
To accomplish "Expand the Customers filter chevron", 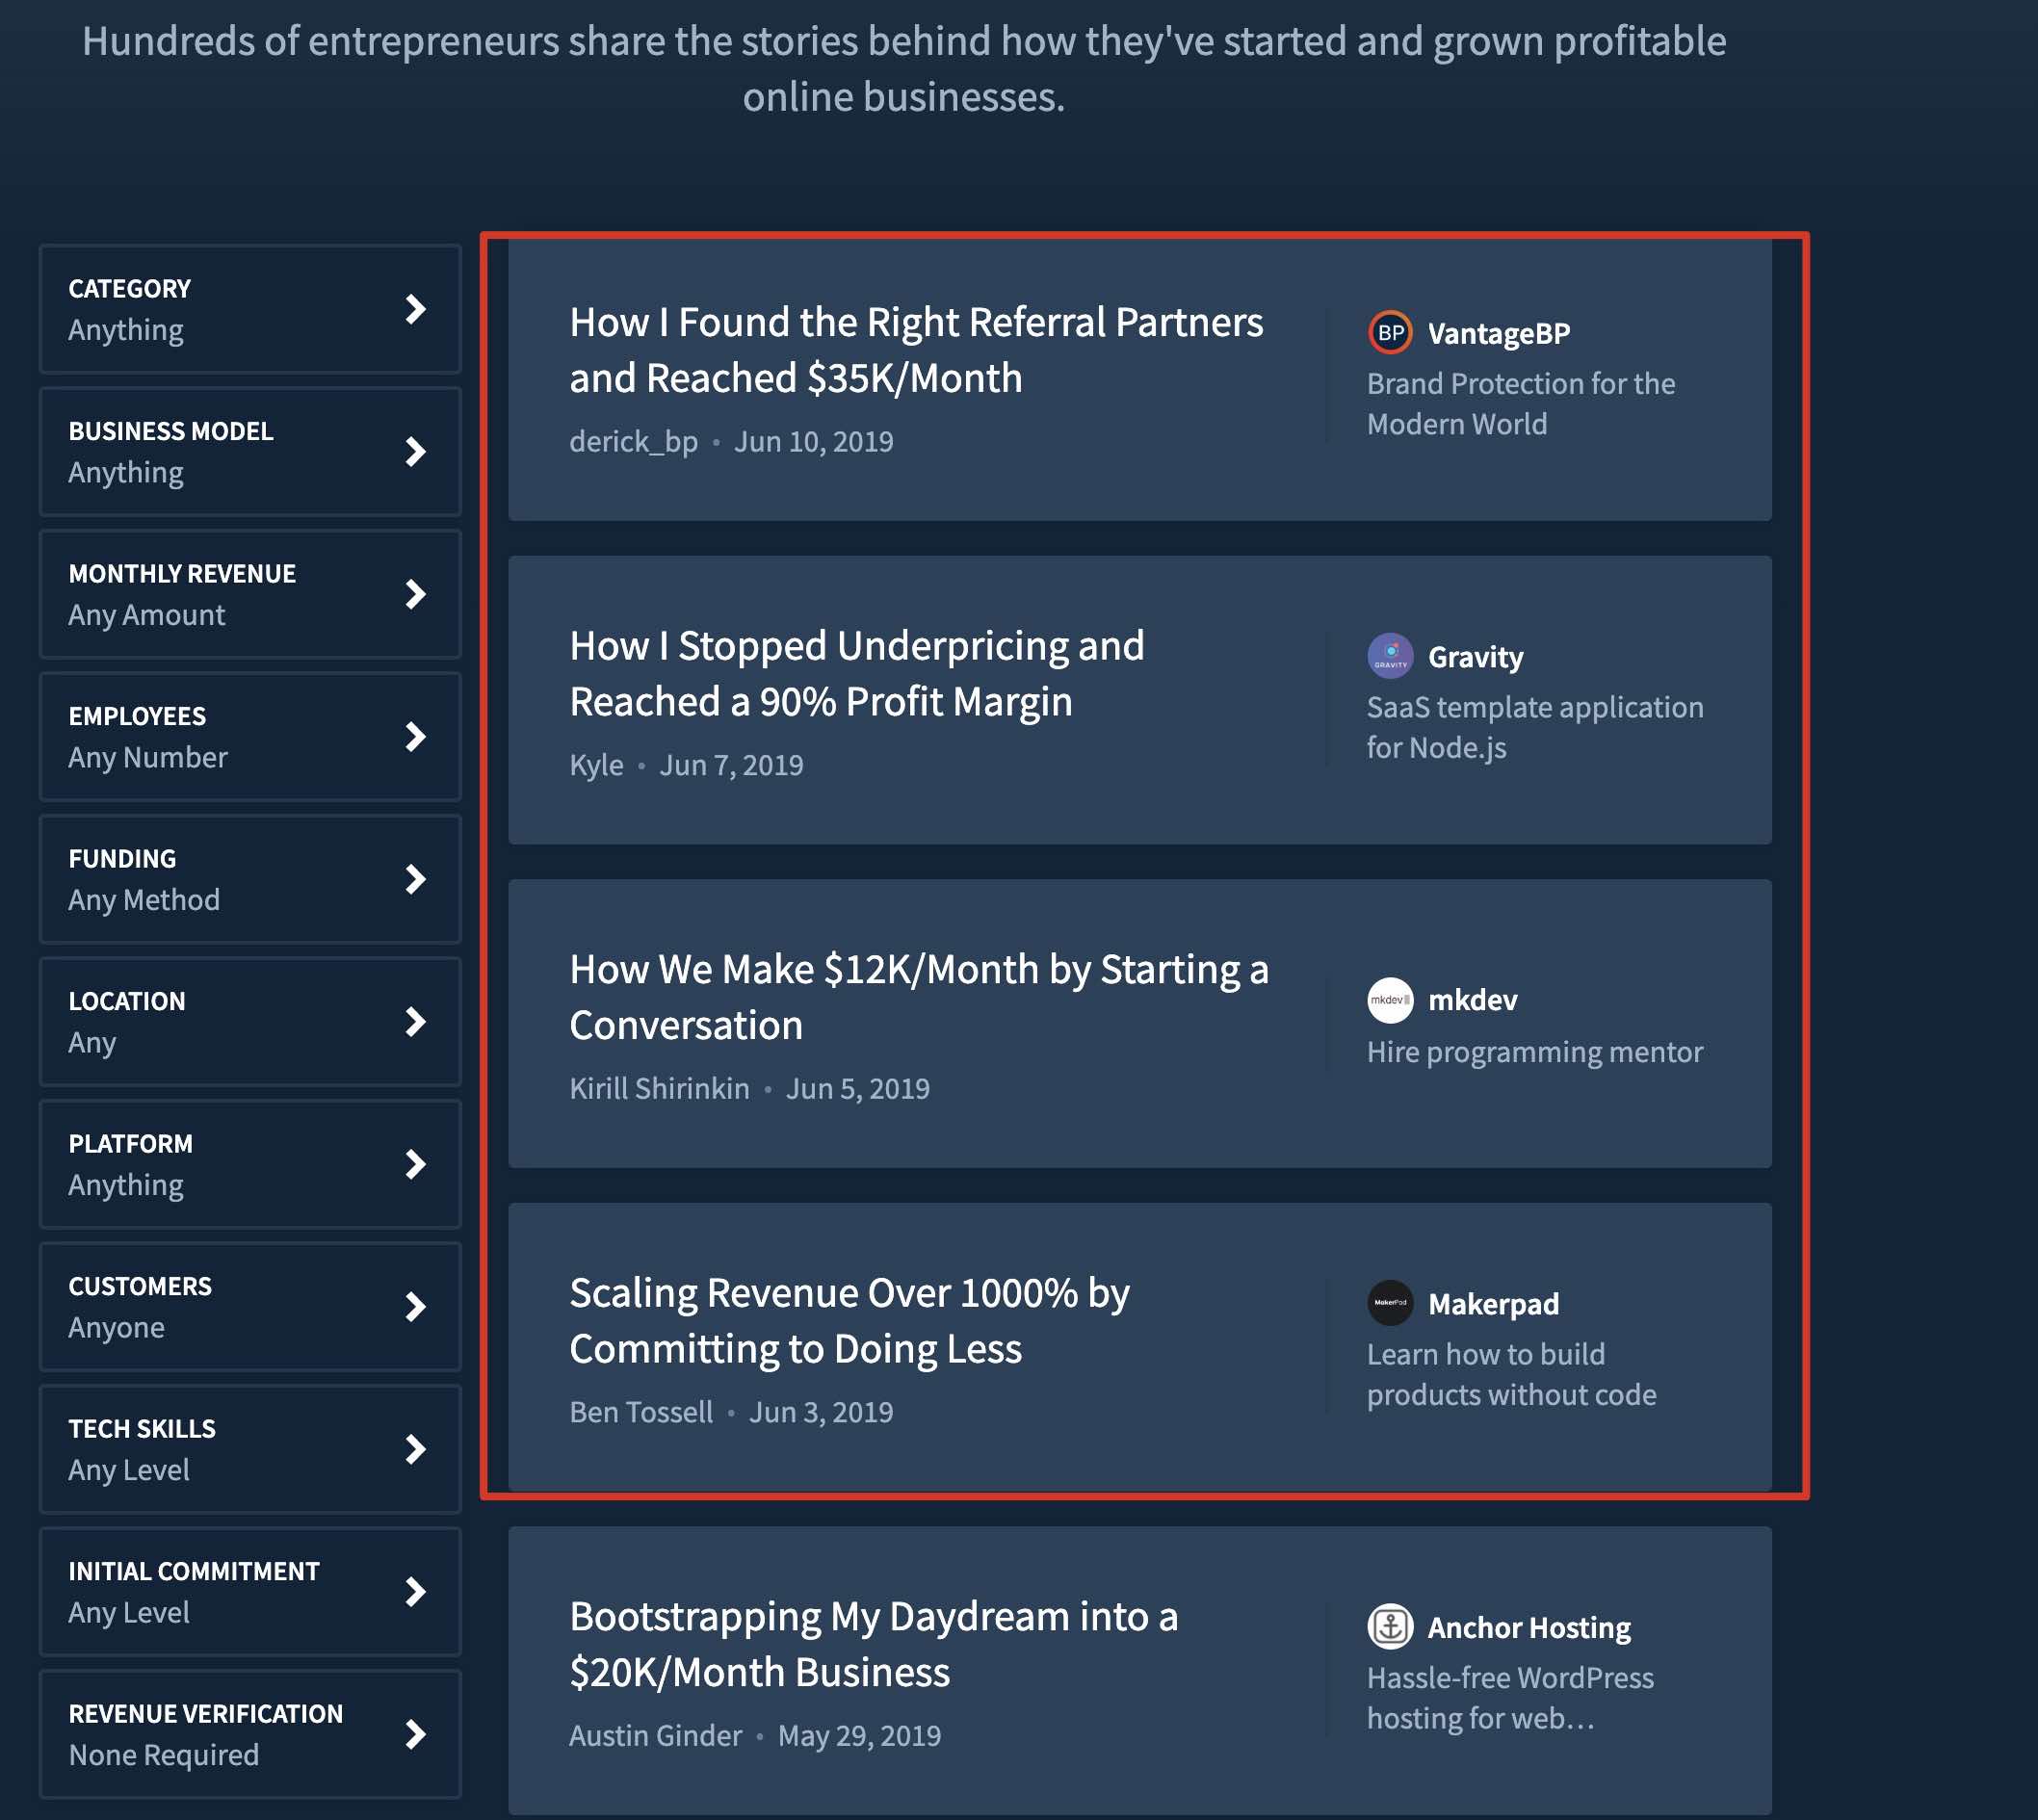I will [x=415, y=1307].
